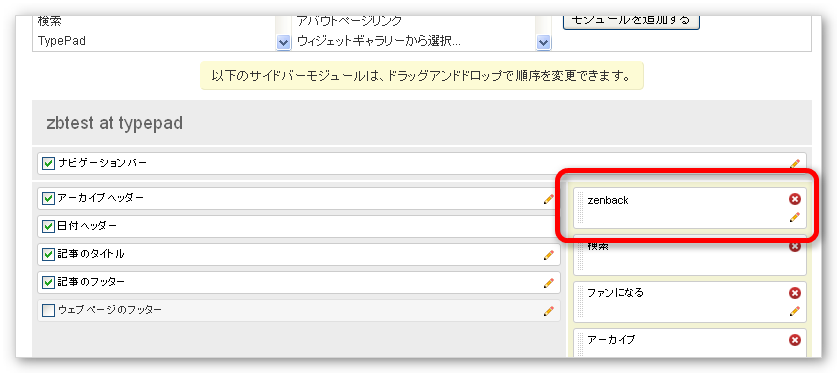Click edit pencil on 記事のフッター row

[x=549, y=283]
